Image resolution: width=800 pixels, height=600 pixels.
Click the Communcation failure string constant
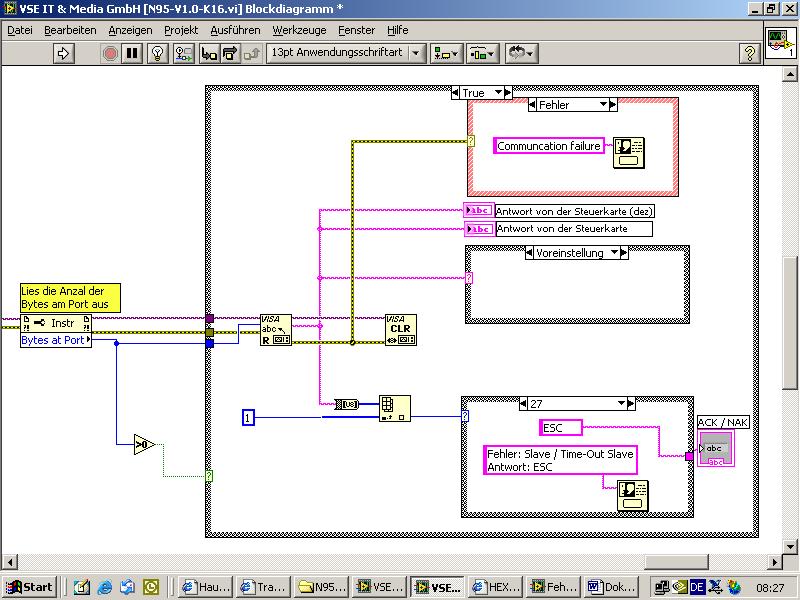coord(548,146)
